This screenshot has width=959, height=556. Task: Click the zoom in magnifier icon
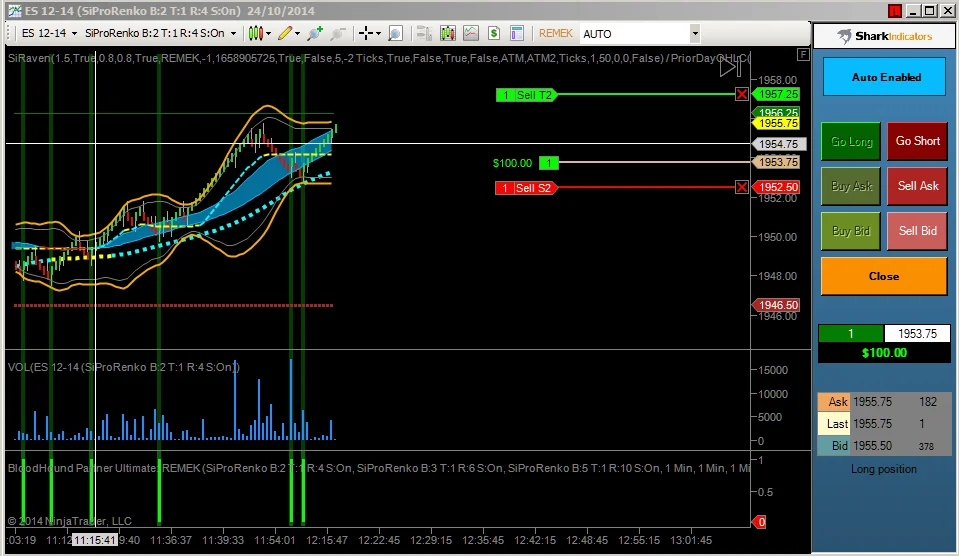[x=315, y=33]
